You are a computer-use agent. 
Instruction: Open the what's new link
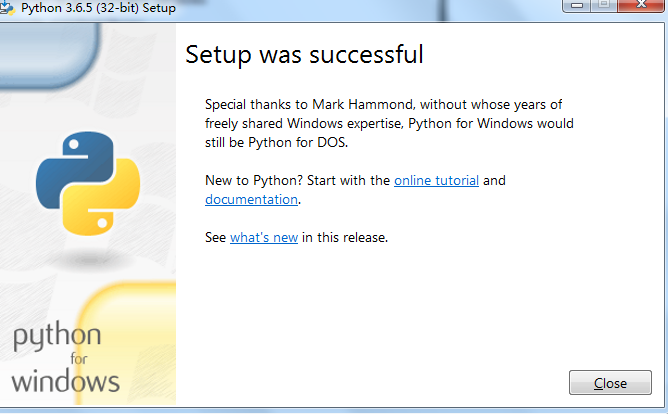coord(264,237)
